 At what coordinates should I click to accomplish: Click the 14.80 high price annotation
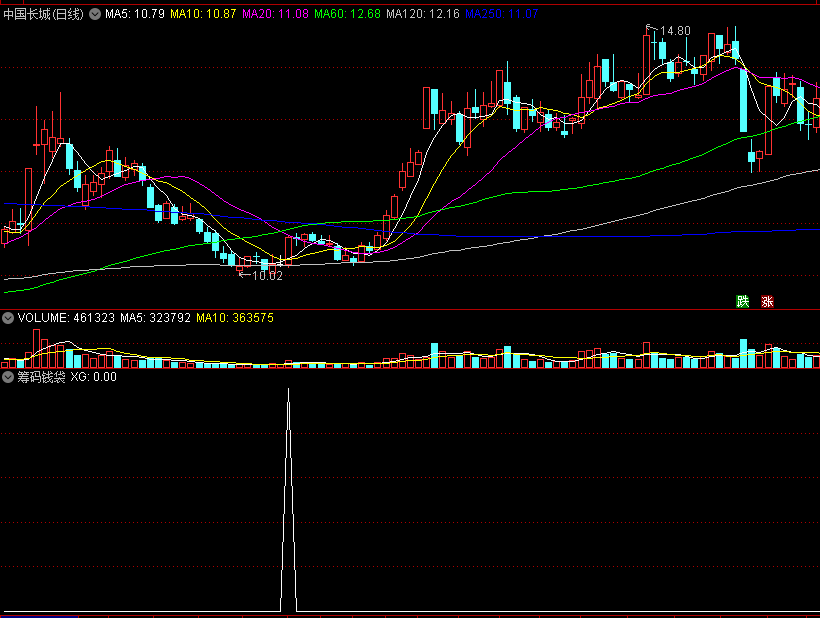[675, 31]
